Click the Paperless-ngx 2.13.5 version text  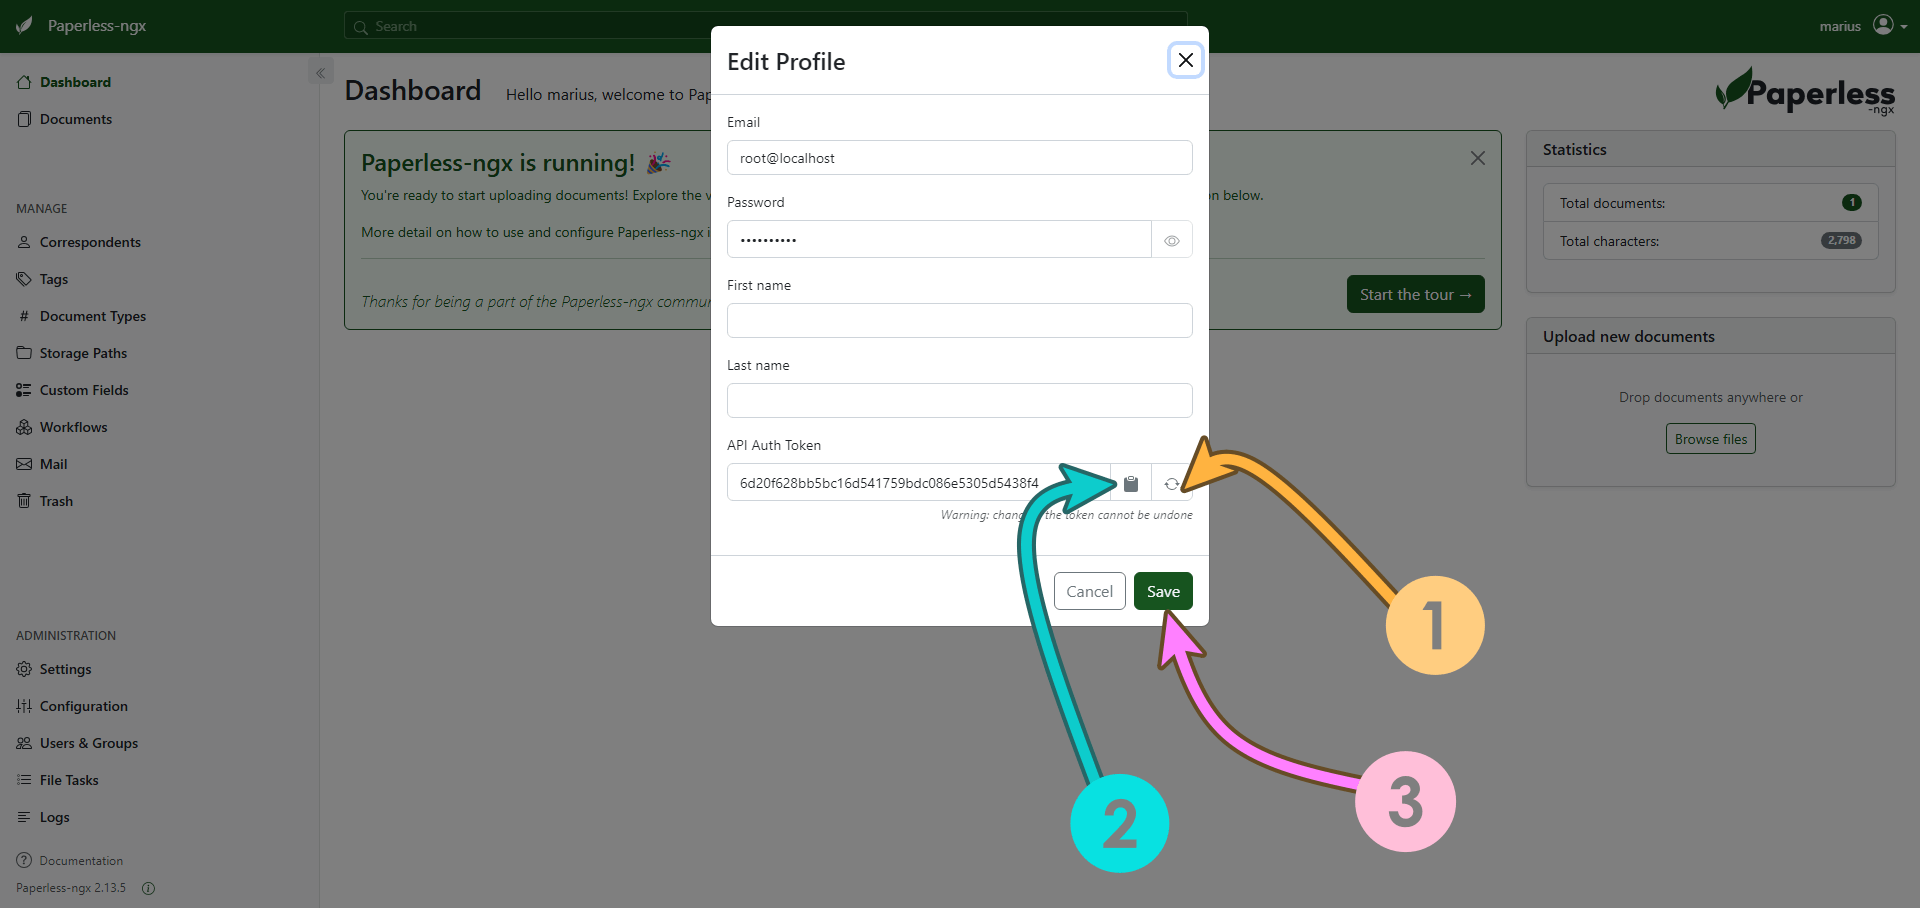(x=71, y=888)
